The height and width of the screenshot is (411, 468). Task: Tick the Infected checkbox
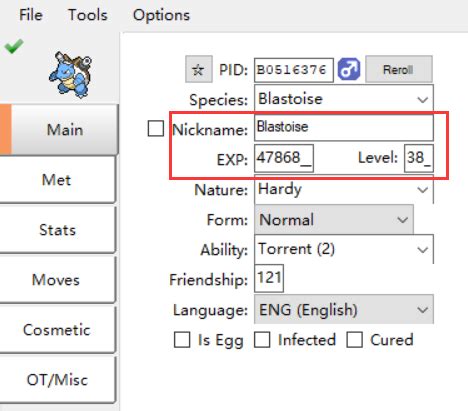coord(262,340)
